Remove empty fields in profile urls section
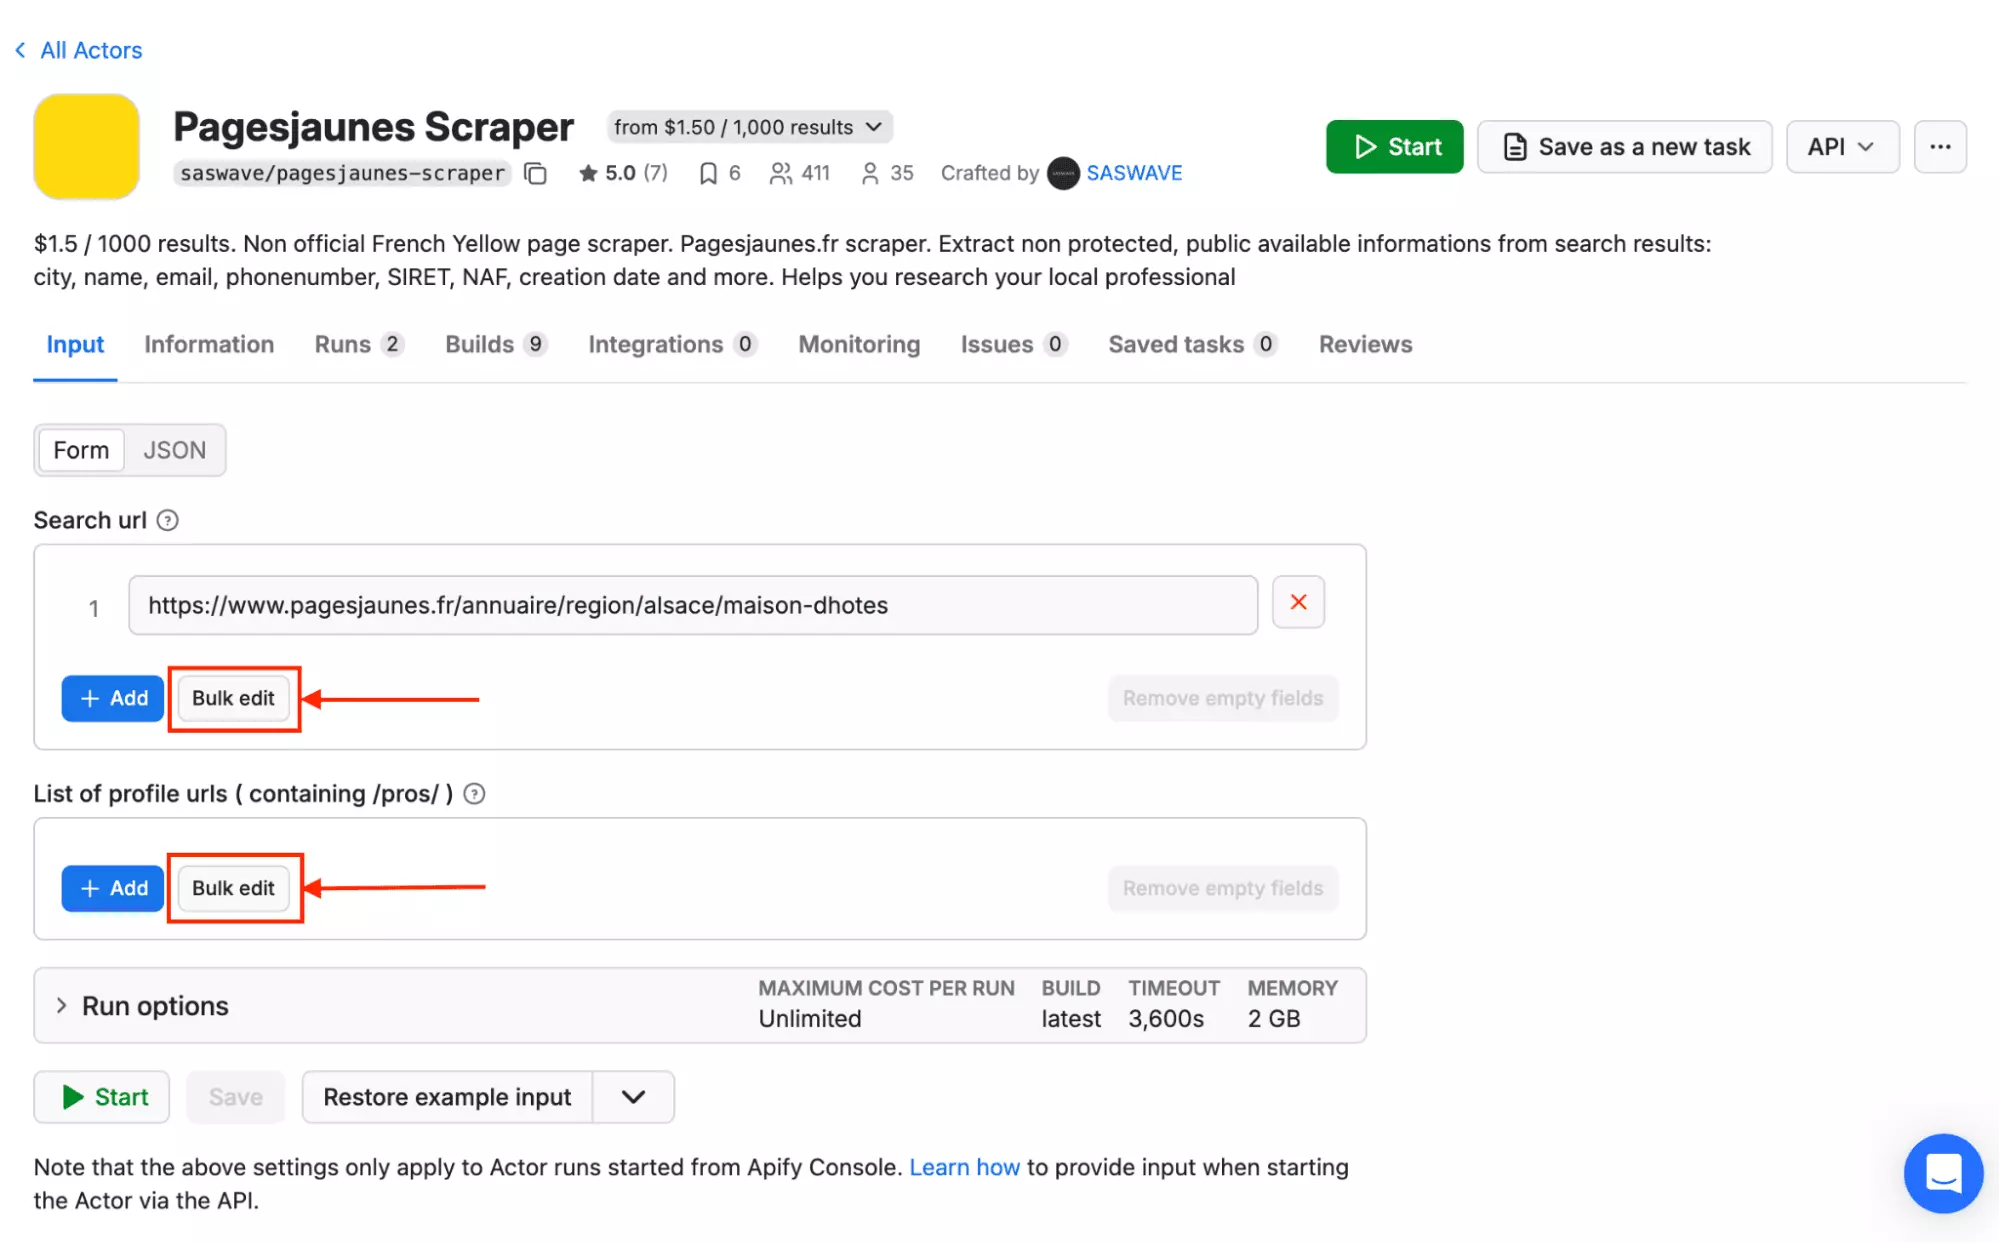 [x=1222, y=888]
